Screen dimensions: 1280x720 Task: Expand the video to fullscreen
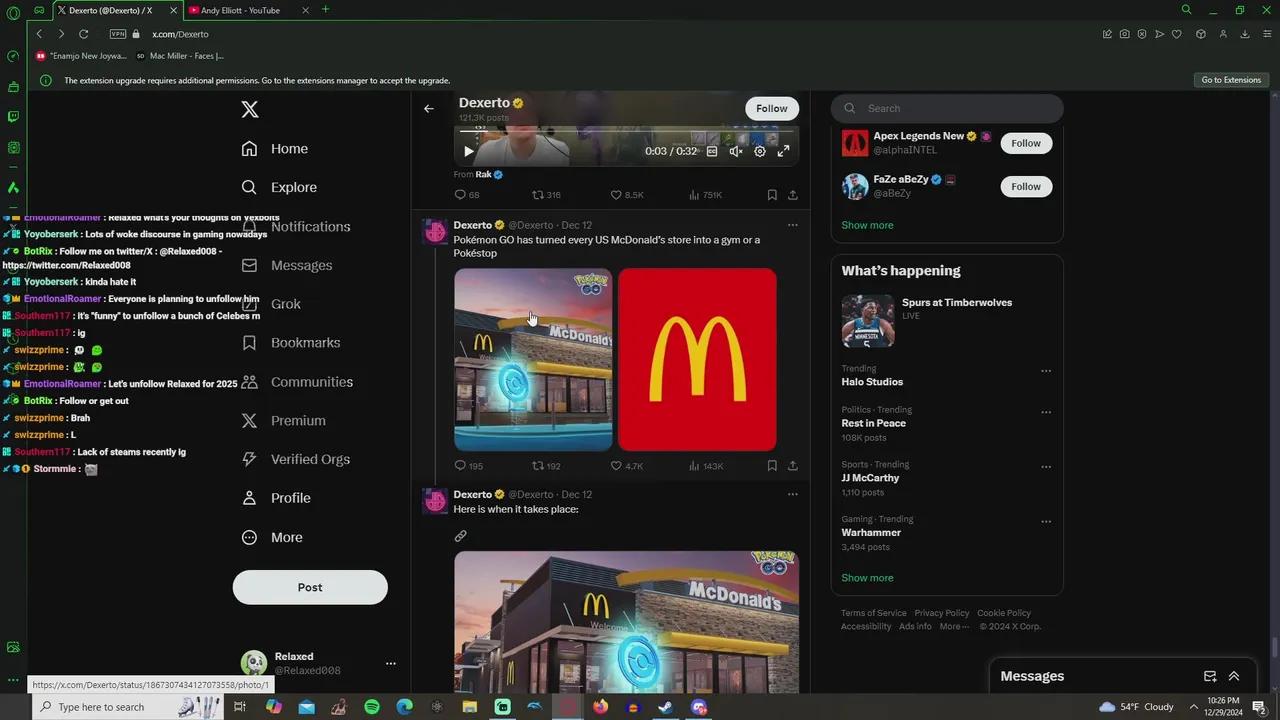click(784, 151)
